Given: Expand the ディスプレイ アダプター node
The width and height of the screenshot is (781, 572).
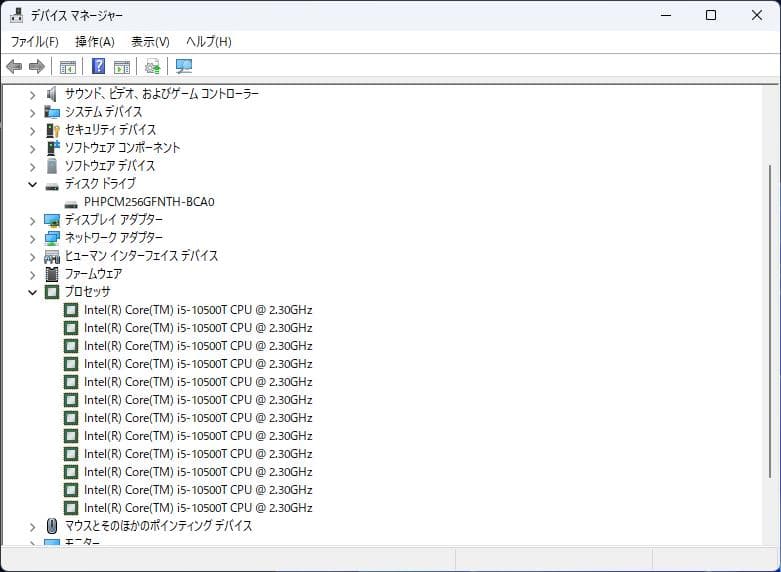Looking at the screenshot, I should click(32, 221).
